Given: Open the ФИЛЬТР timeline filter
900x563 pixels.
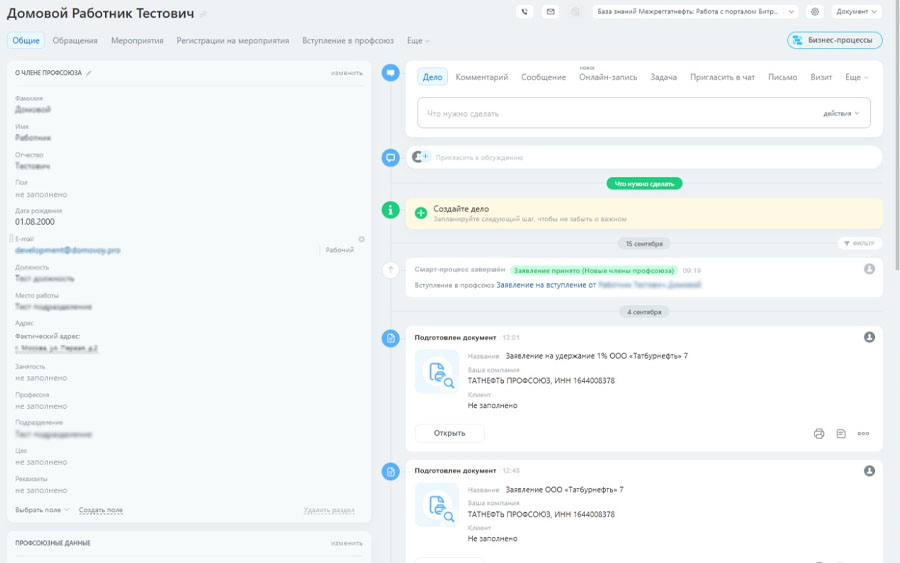Looking at the screenshot, I should click(860, 243).
